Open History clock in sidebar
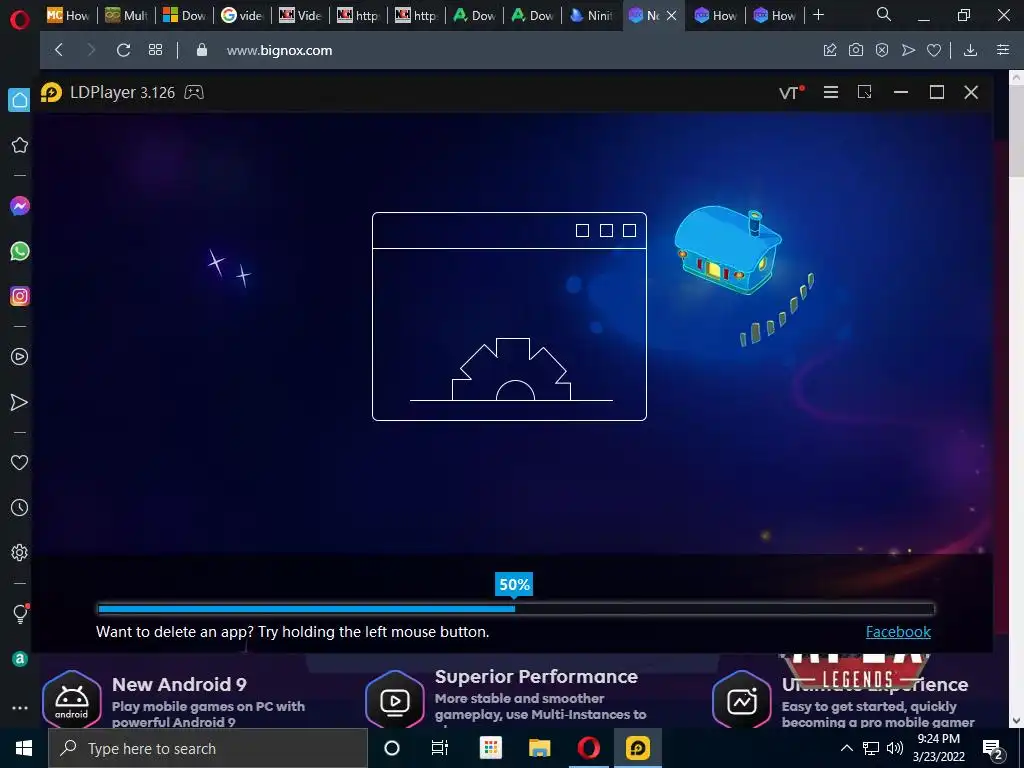 tap(20, 507)
